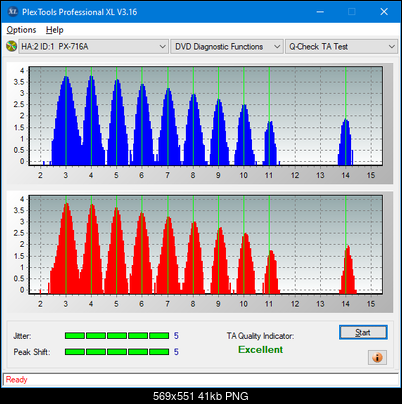Click the disc drive icon beside drive selector
Screen dimensions: 402x404
tap(11, 46)
